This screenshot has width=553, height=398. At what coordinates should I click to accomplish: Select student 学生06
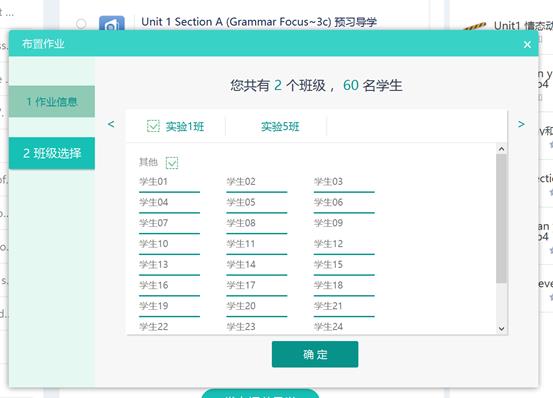click(x=328, y=202)
